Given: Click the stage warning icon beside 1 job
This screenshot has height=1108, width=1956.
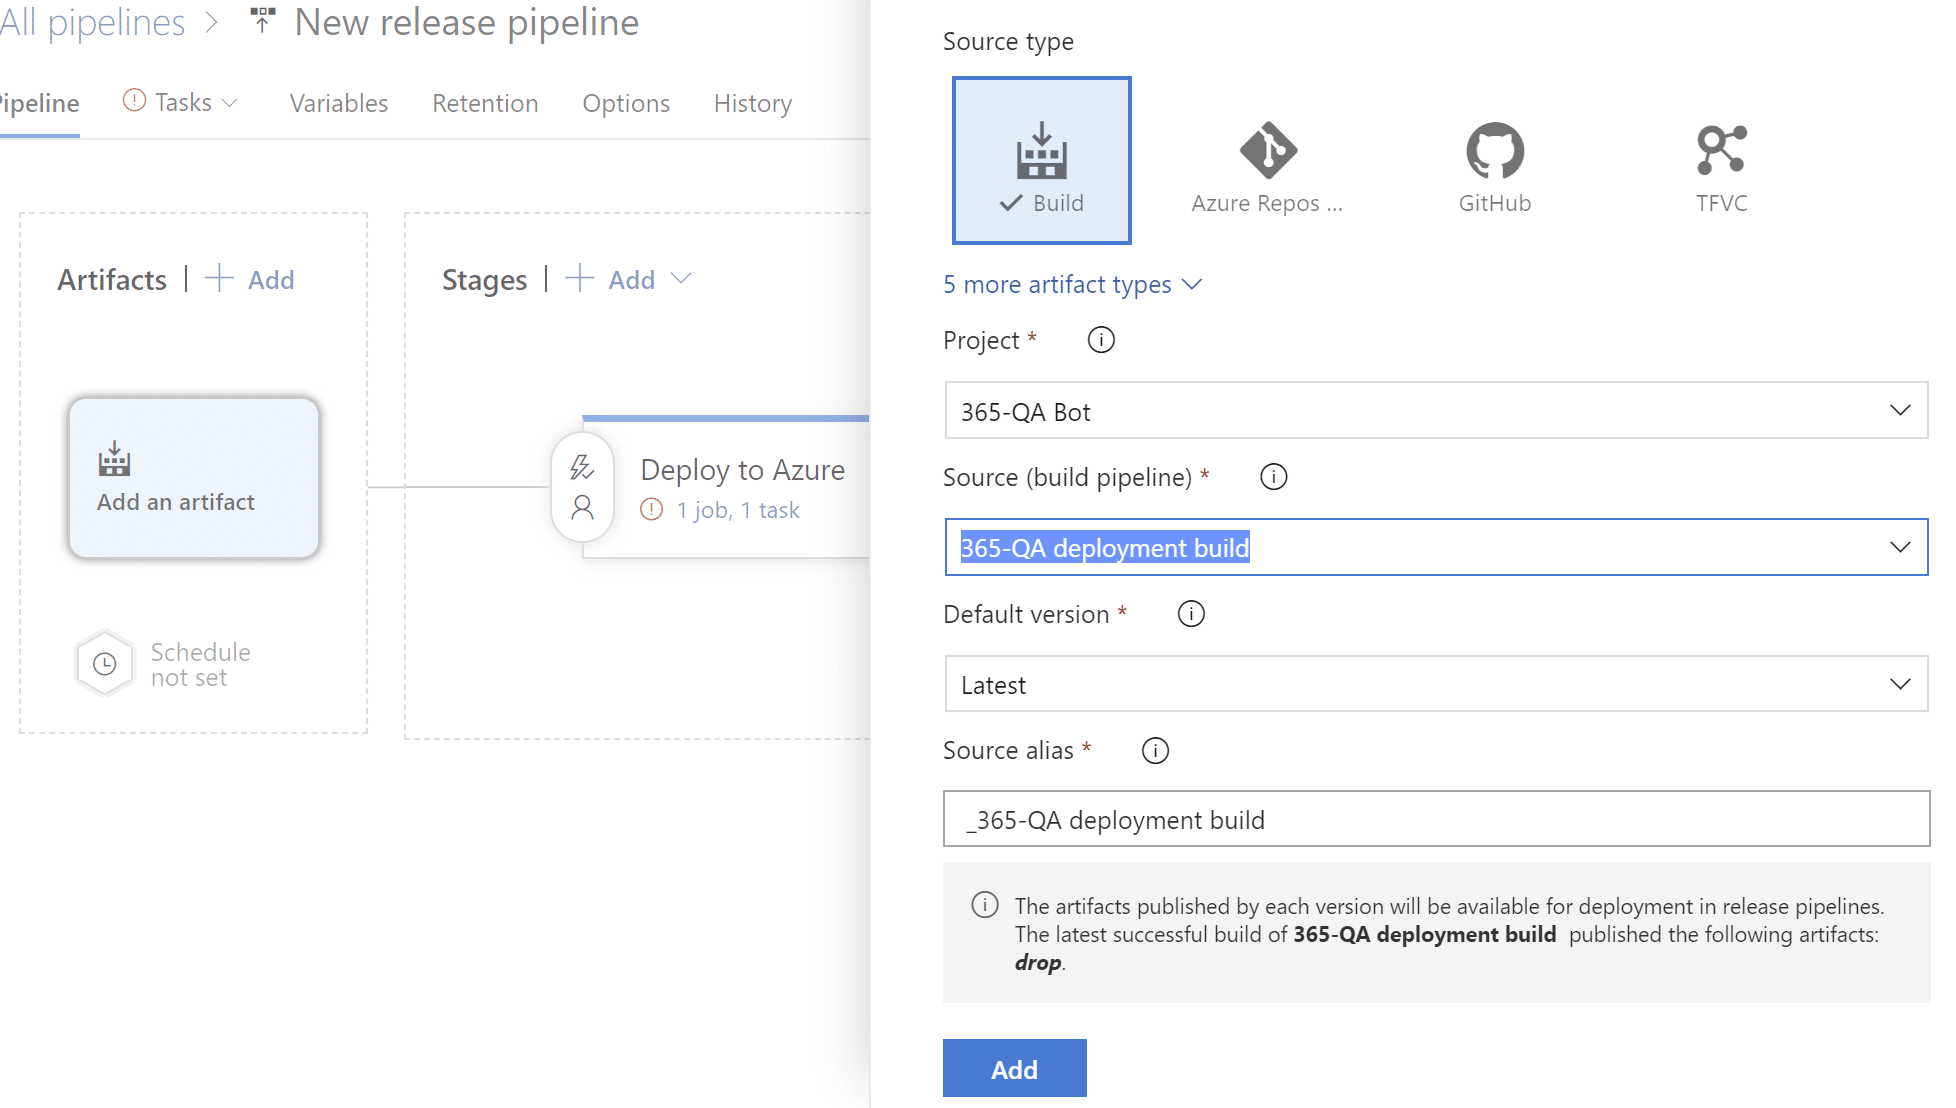Looking at the screenshot, I should pos(652,510).
